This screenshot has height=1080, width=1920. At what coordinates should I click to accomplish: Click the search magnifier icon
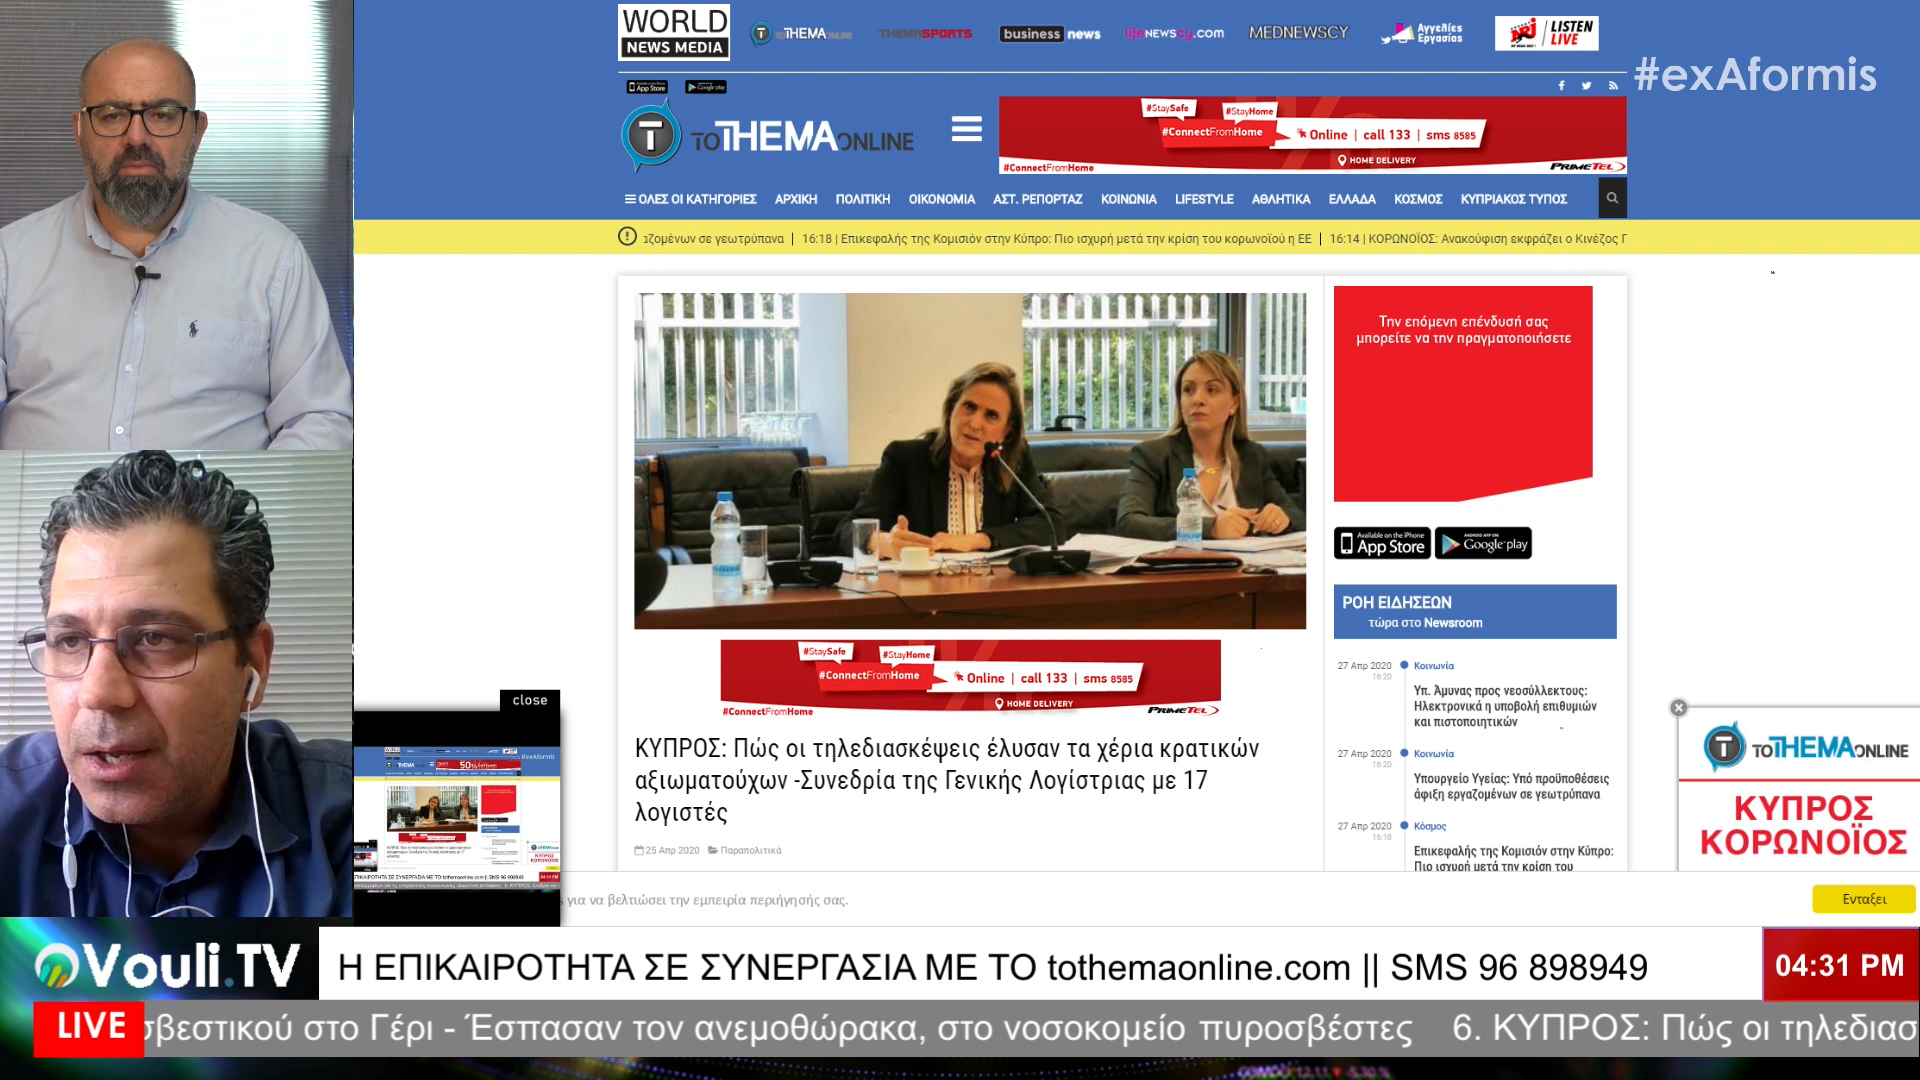pos(1612,198)
